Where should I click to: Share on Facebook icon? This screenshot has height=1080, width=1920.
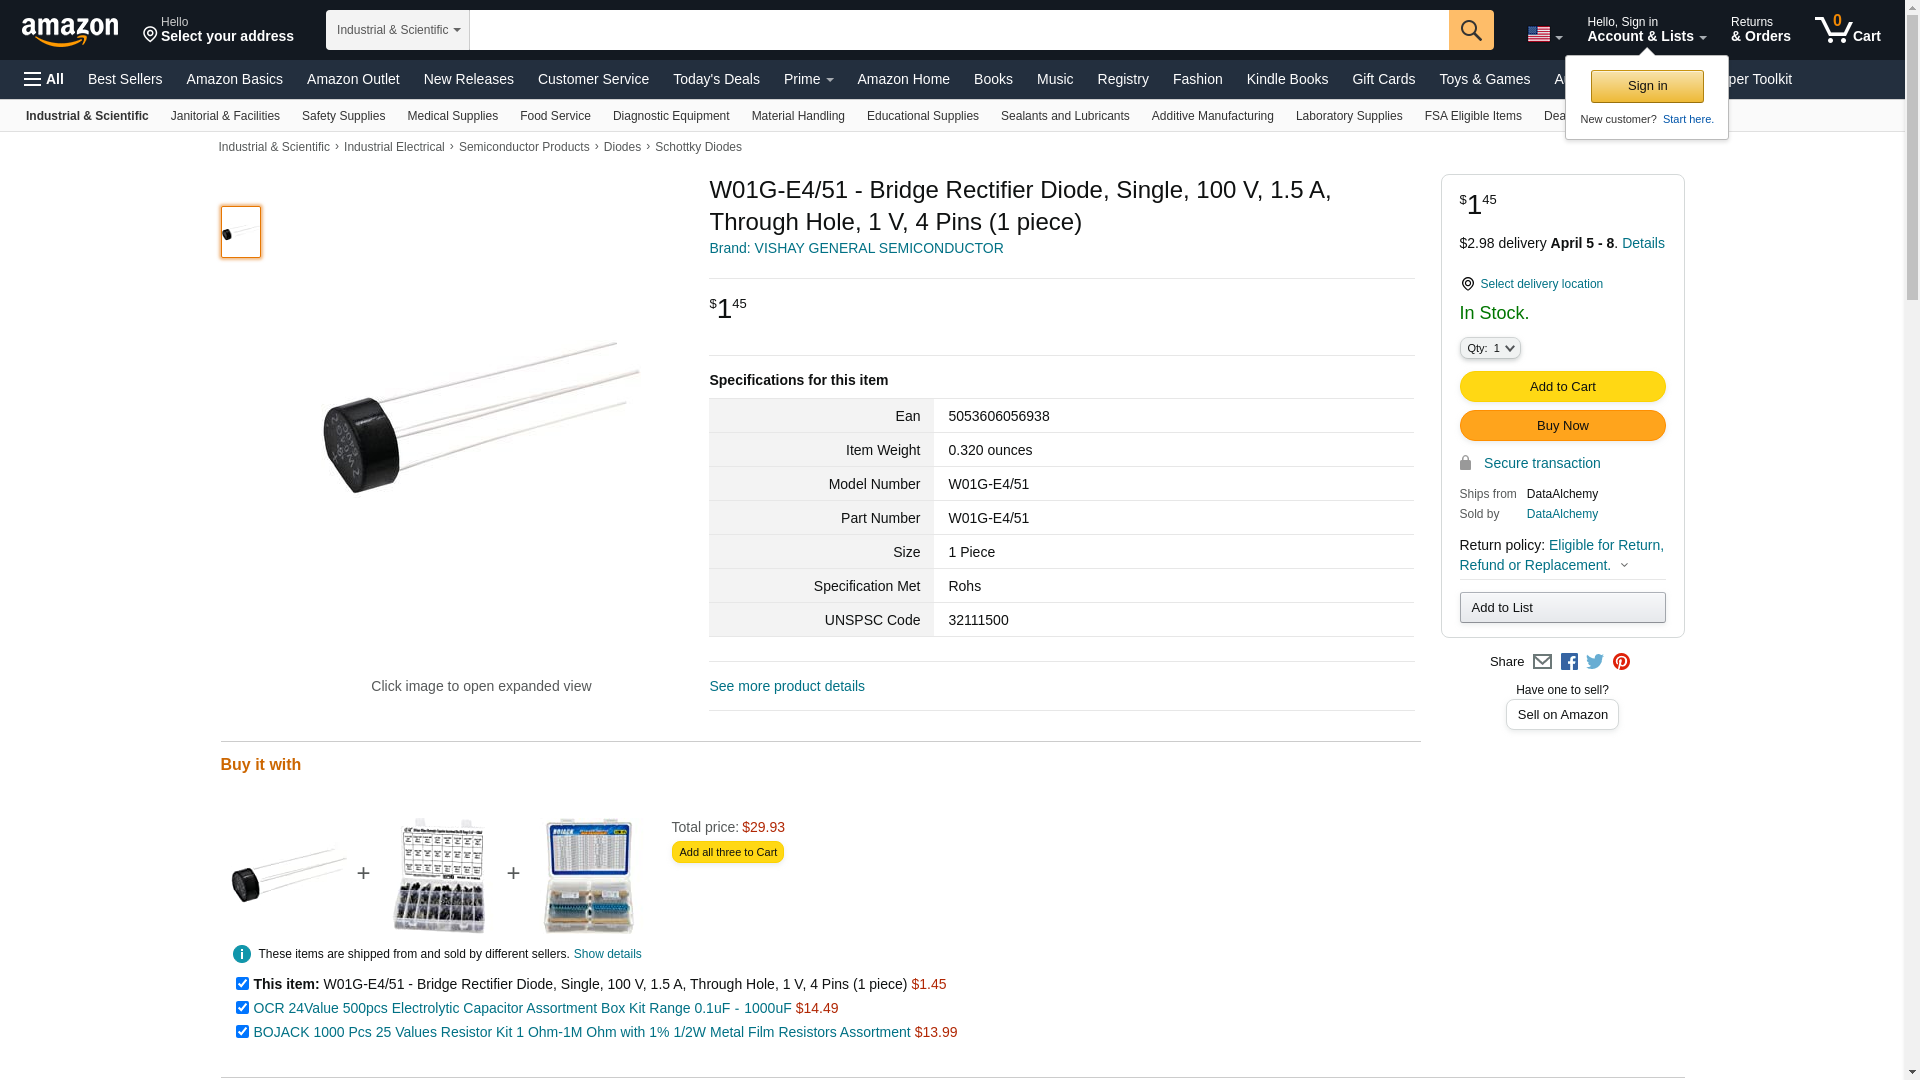pos(1569,662)
